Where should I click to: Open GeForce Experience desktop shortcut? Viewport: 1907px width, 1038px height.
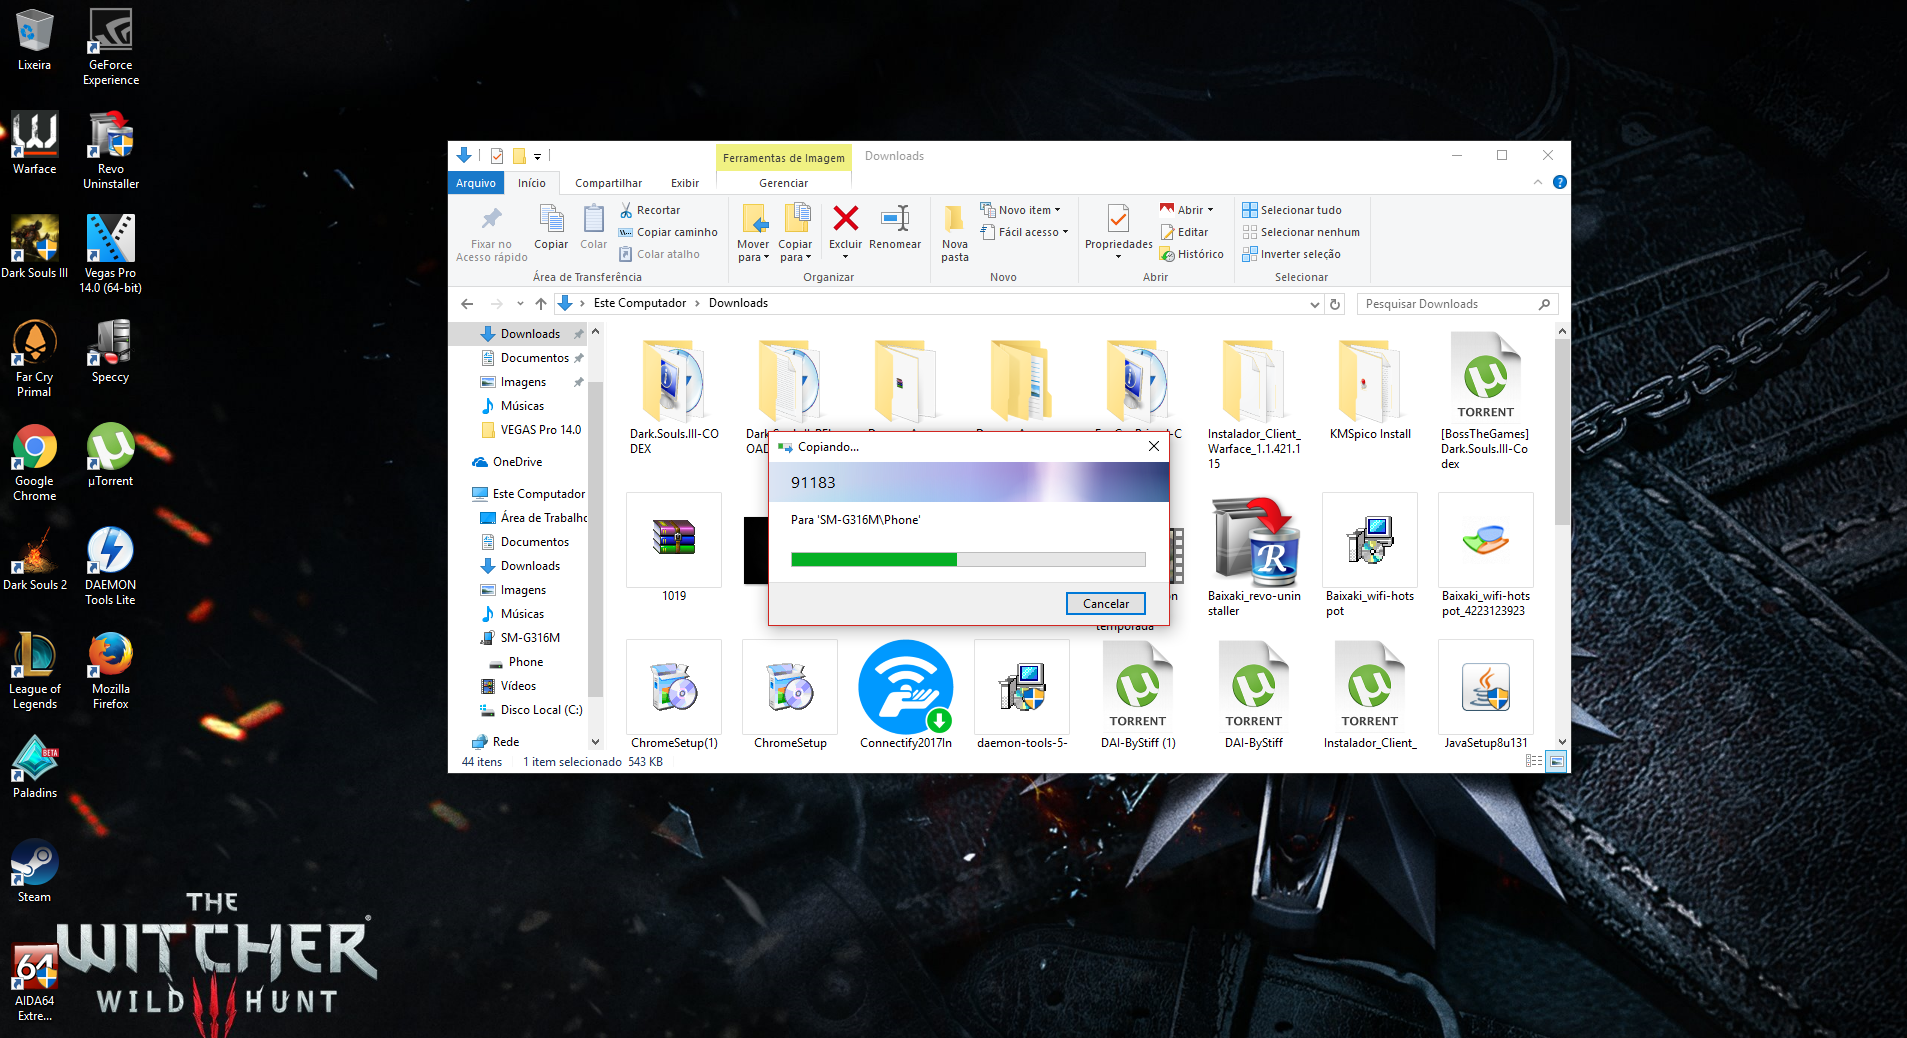tap(111, 47)
